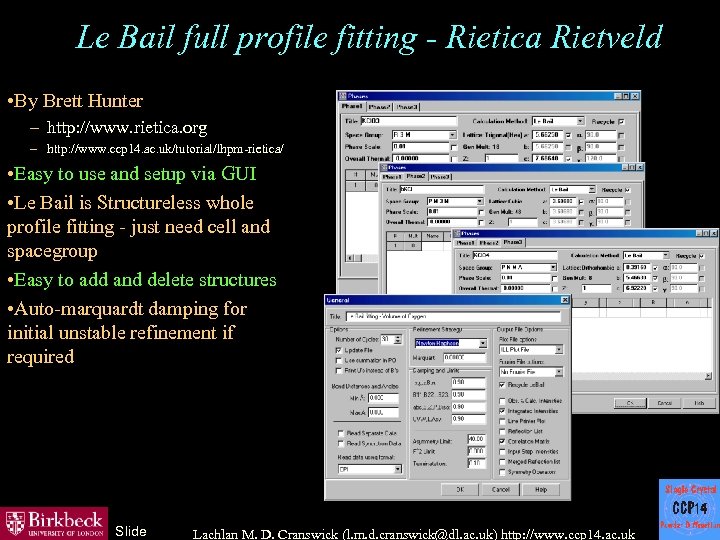This screenshot has height=540, width=720.
Task: Toggle the Update File checkbox
Action: (x=339, y=350)
